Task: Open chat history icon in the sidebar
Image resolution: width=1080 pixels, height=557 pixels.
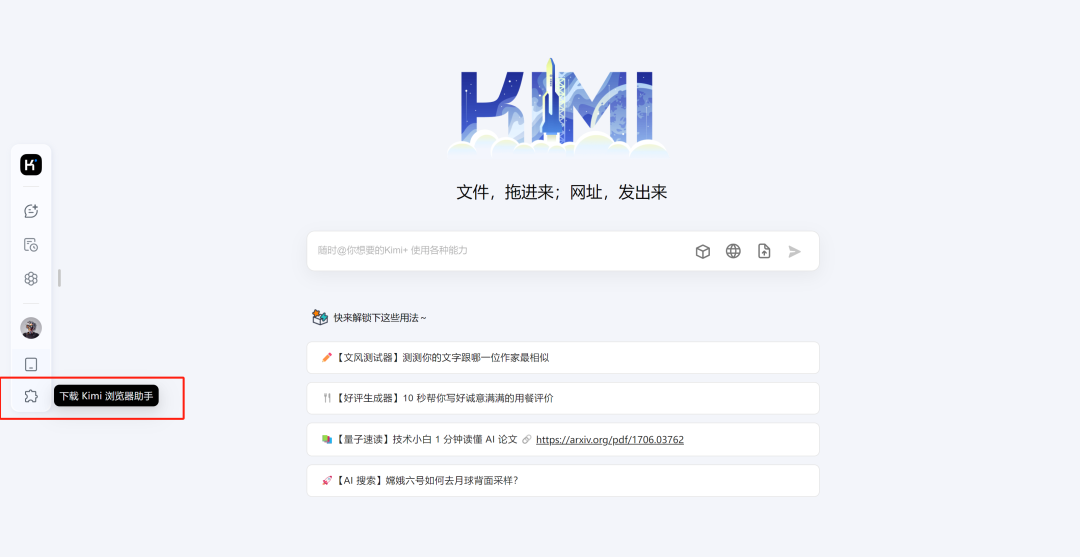Action: click(x=31, y=245)
